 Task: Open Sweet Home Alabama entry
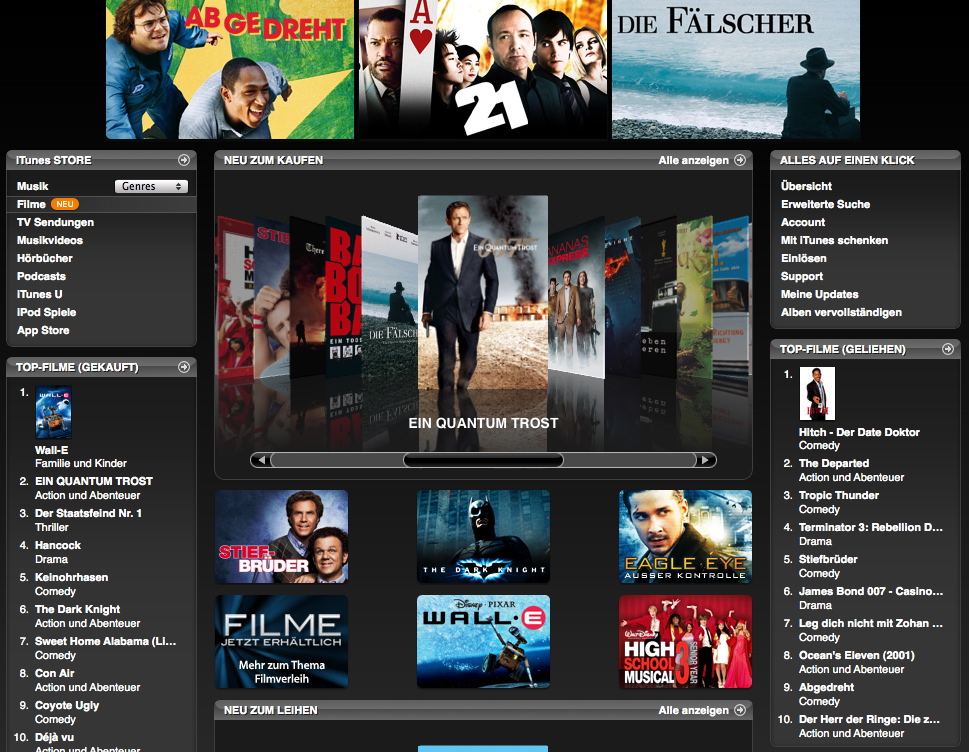tap(105, 641)
